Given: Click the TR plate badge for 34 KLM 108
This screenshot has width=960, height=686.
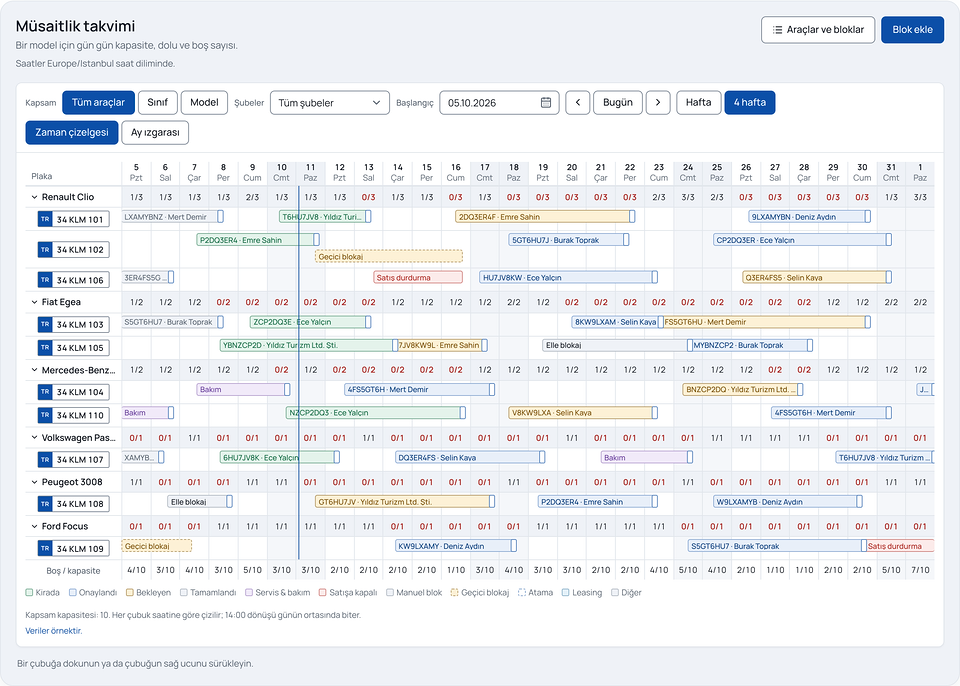Looking at the screenshot, I should [45, 503].
